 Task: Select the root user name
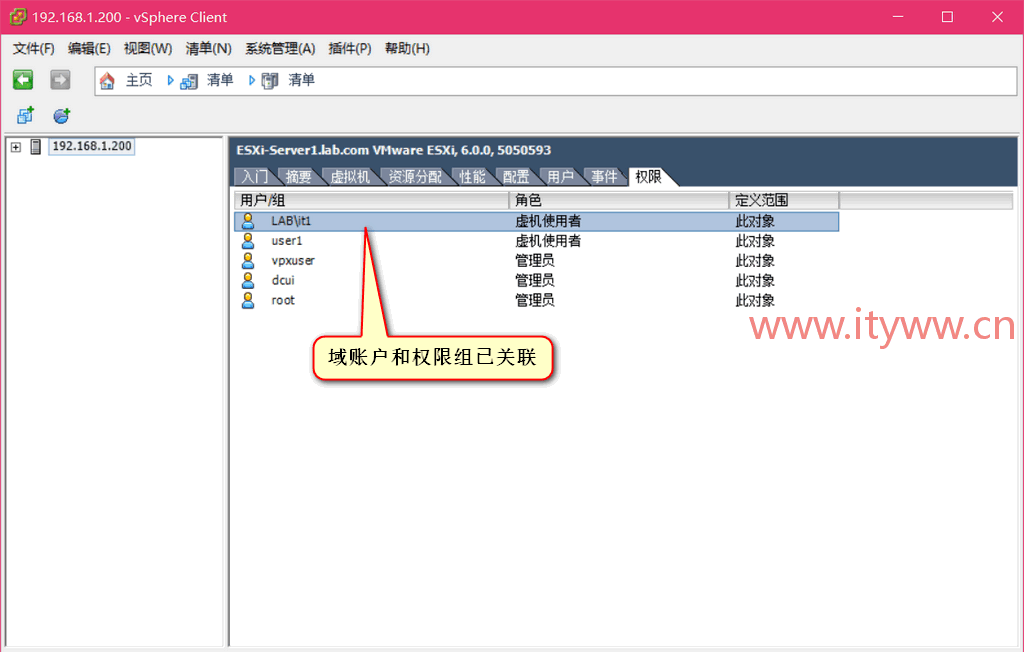pyautogui.click(x=283, y=301)
